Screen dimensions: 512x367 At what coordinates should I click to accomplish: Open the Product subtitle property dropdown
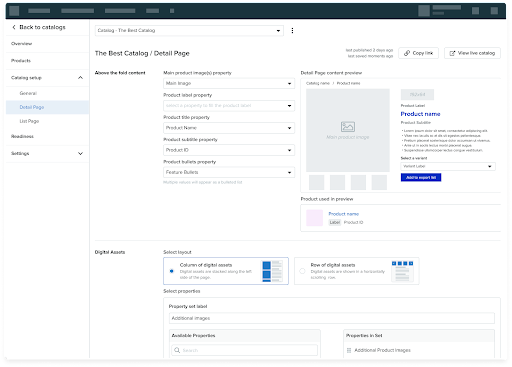tap(229, 150)
